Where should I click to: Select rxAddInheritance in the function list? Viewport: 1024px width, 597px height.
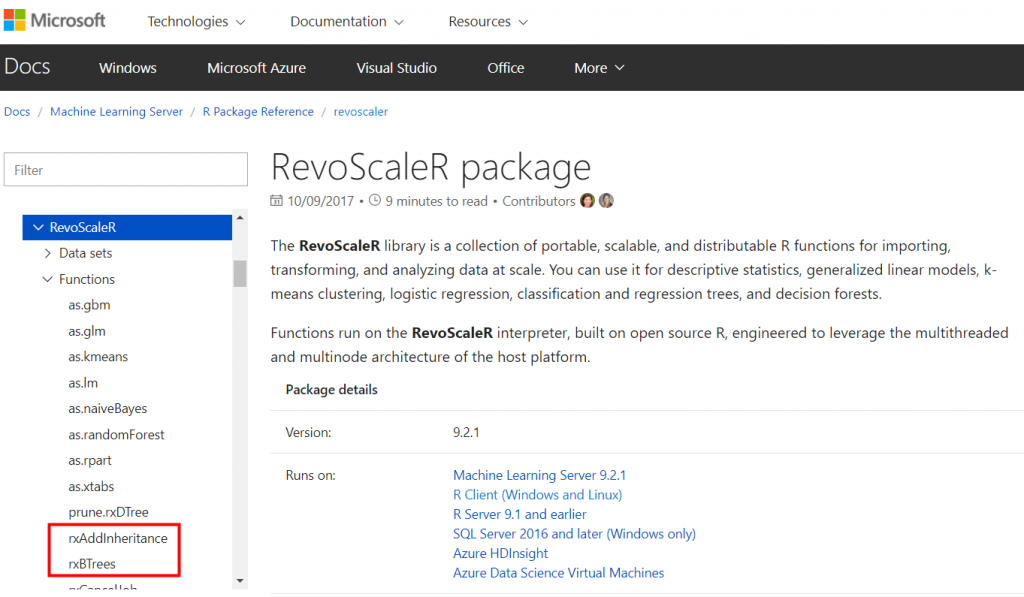(118, 538)
